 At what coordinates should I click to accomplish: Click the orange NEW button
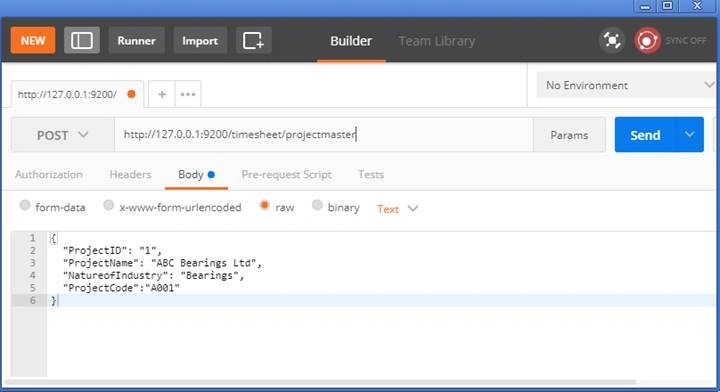tap(33, 40)
